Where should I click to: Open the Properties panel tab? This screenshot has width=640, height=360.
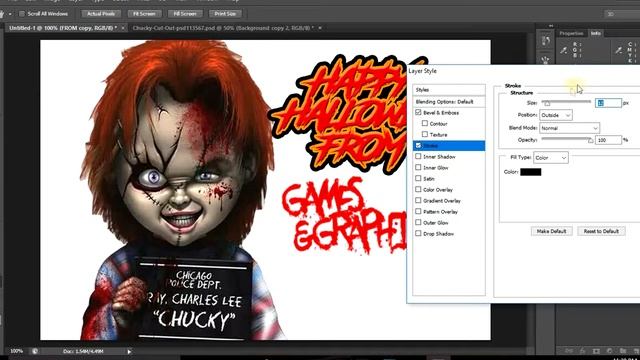click(571, 33)
